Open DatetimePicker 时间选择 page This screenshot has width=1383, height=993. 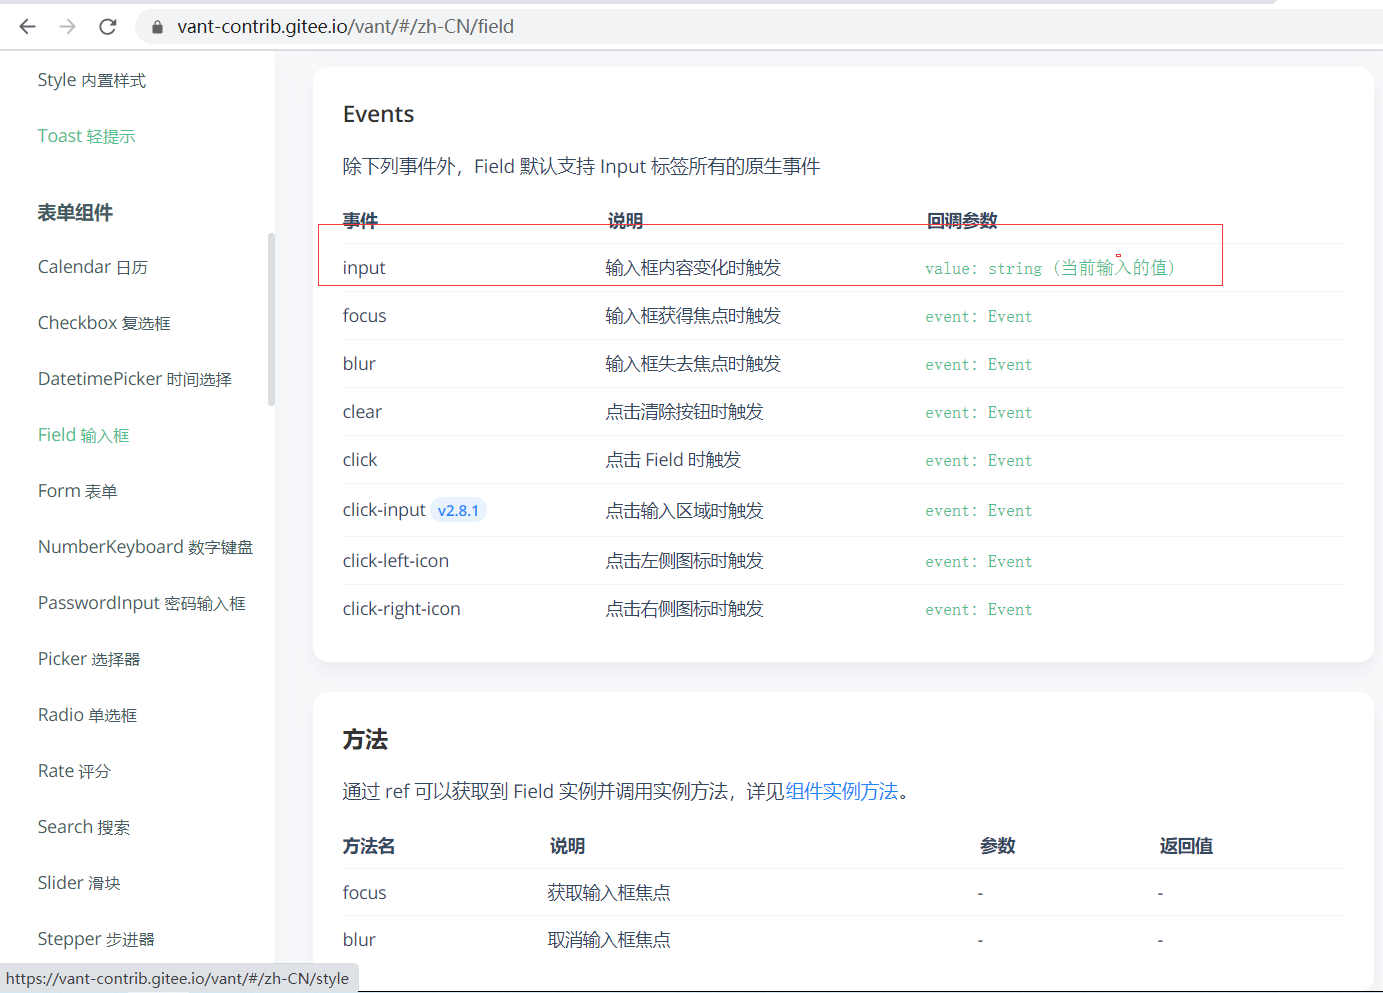[134, 379]
